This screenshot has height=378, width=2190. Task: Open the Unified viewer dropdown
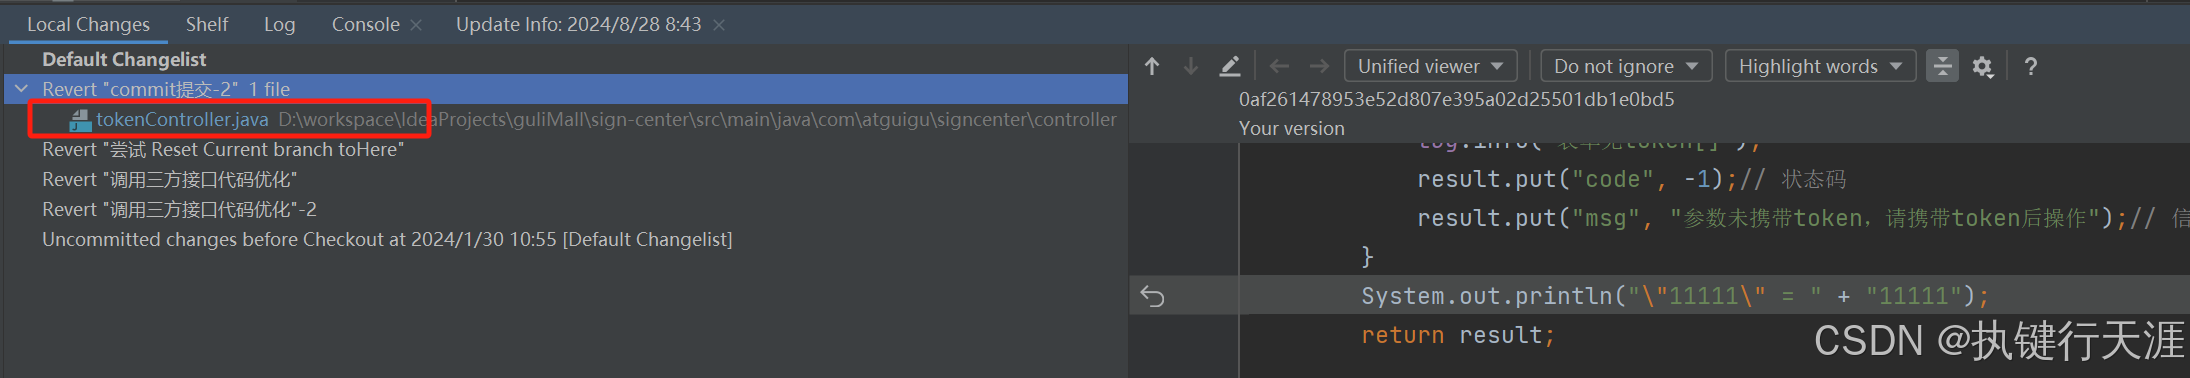click(x=1430, y=66)
